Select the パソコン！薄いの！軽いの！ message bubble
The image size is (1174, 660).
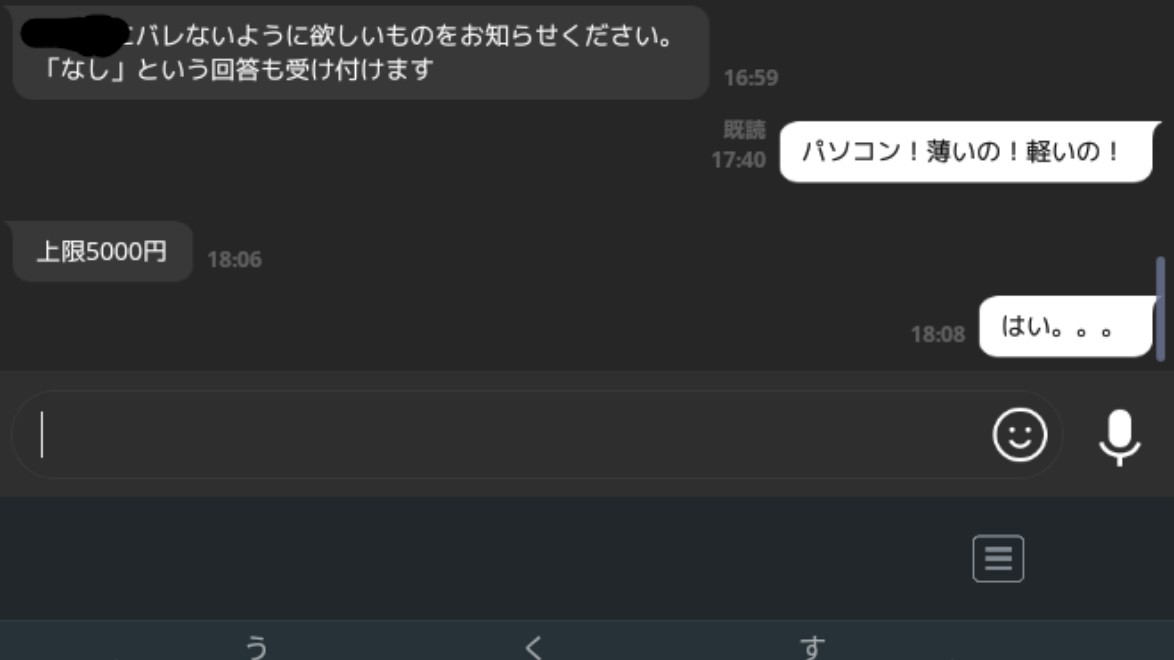965,151
